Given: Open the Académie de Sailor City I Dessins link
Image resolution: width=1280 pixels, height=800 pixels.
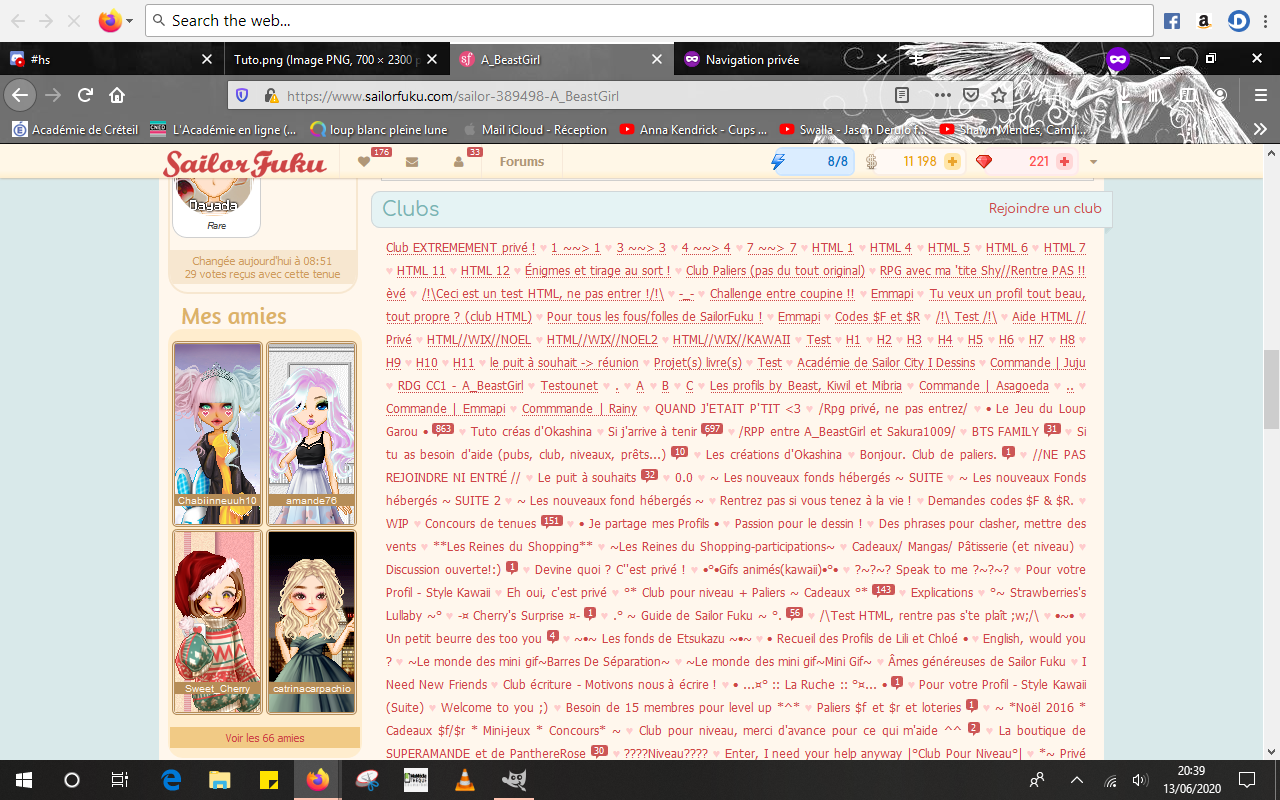Looking at the screenshot, I should click(x=886, y=362).
